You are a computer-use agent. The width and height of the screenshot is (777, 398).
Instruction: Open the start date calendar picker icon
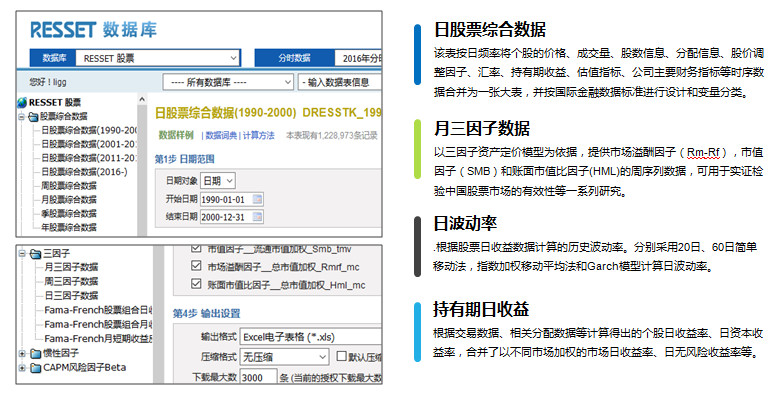tap(257, 199)
